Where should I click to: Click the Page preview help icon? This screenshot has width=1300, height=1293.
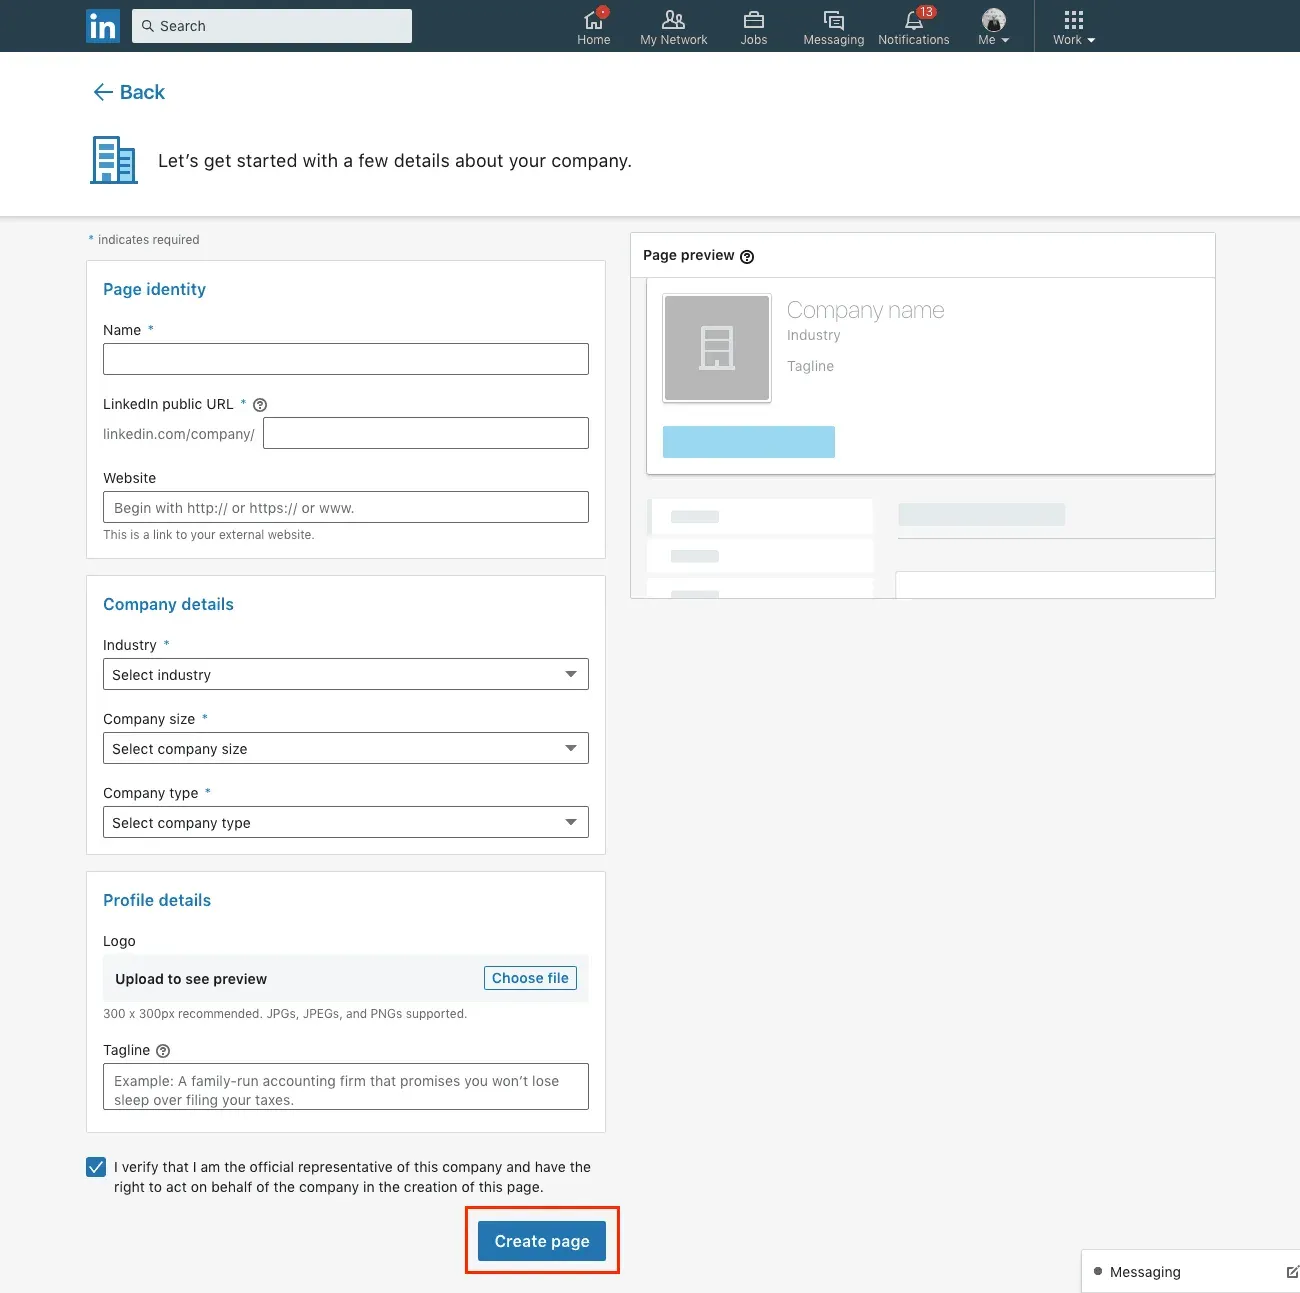pos(747,256)
